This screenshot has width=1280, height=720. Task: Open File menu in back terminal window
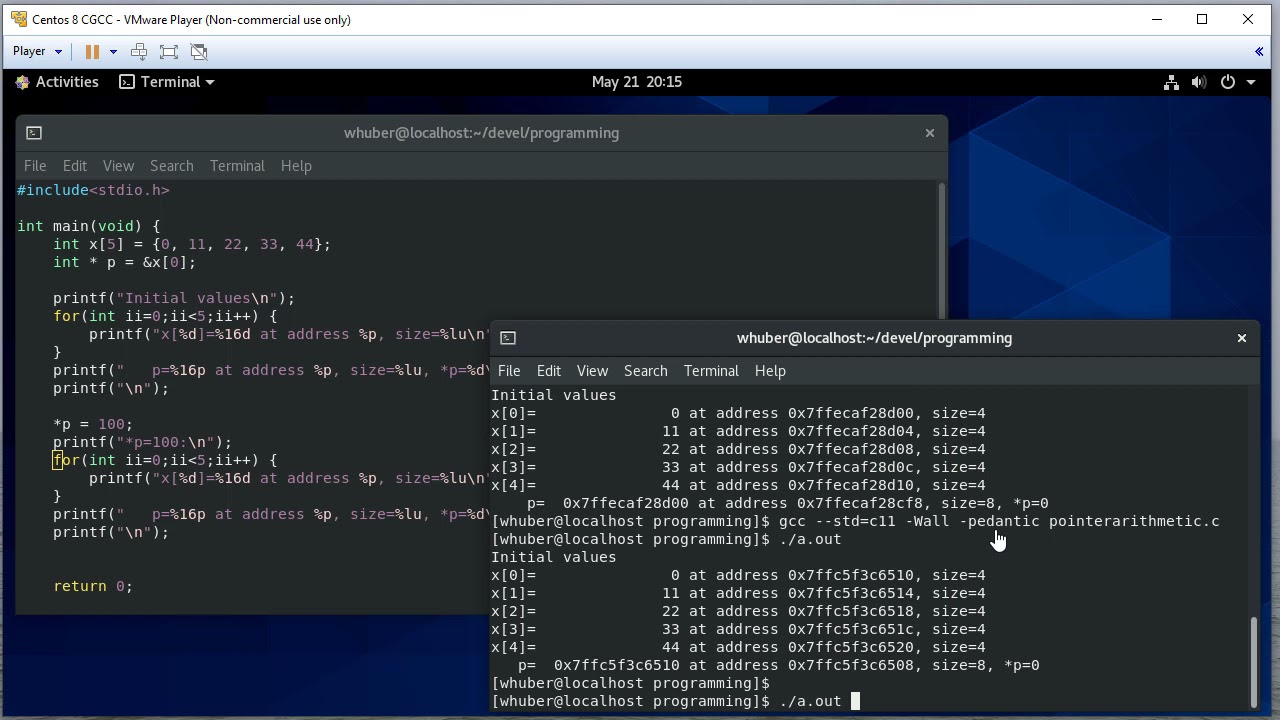pos(35,166)
